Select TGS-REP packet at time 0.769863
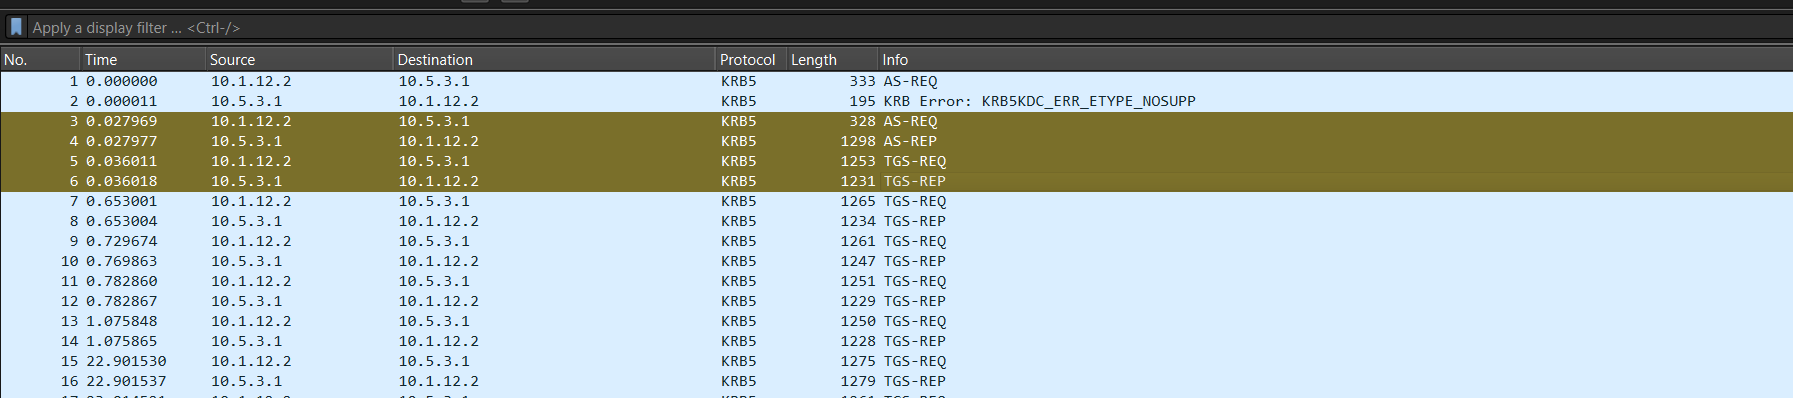The height and width of the screenshot is (398, 1793). pos(896,261)
